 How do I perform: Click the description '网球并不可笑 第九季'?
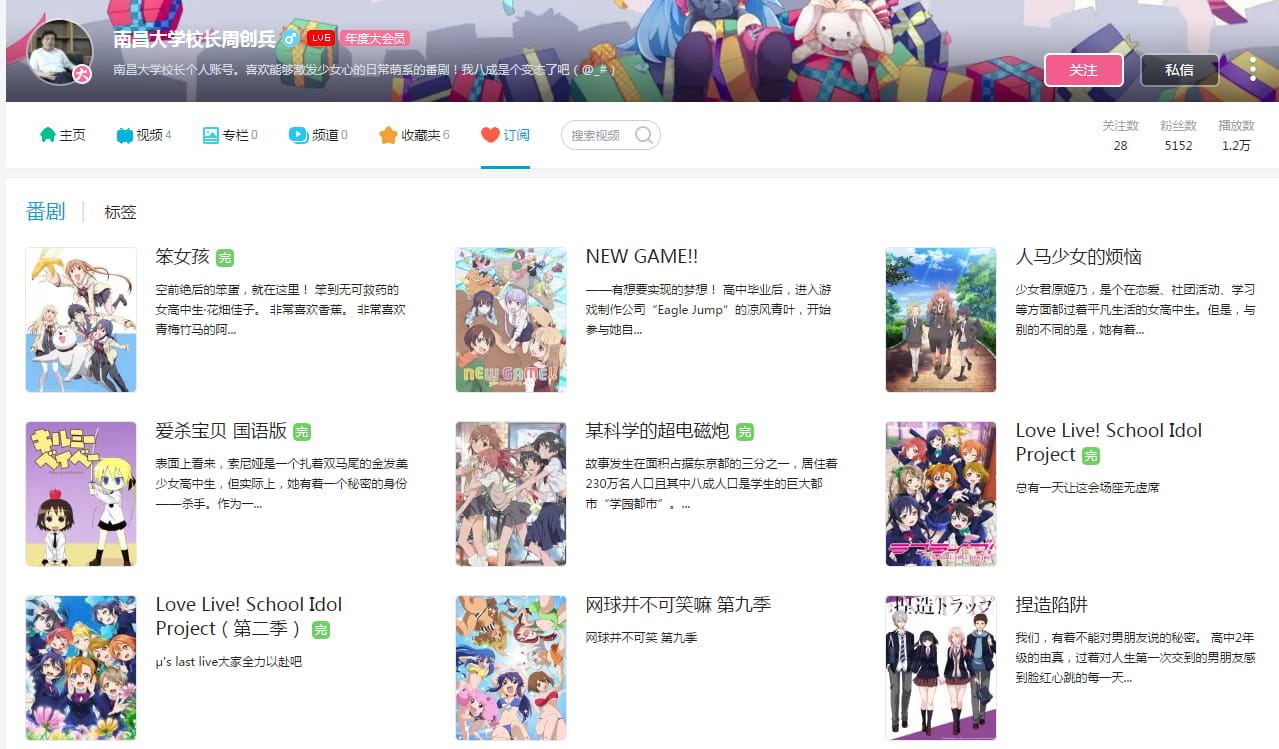(x=642, y=638)
